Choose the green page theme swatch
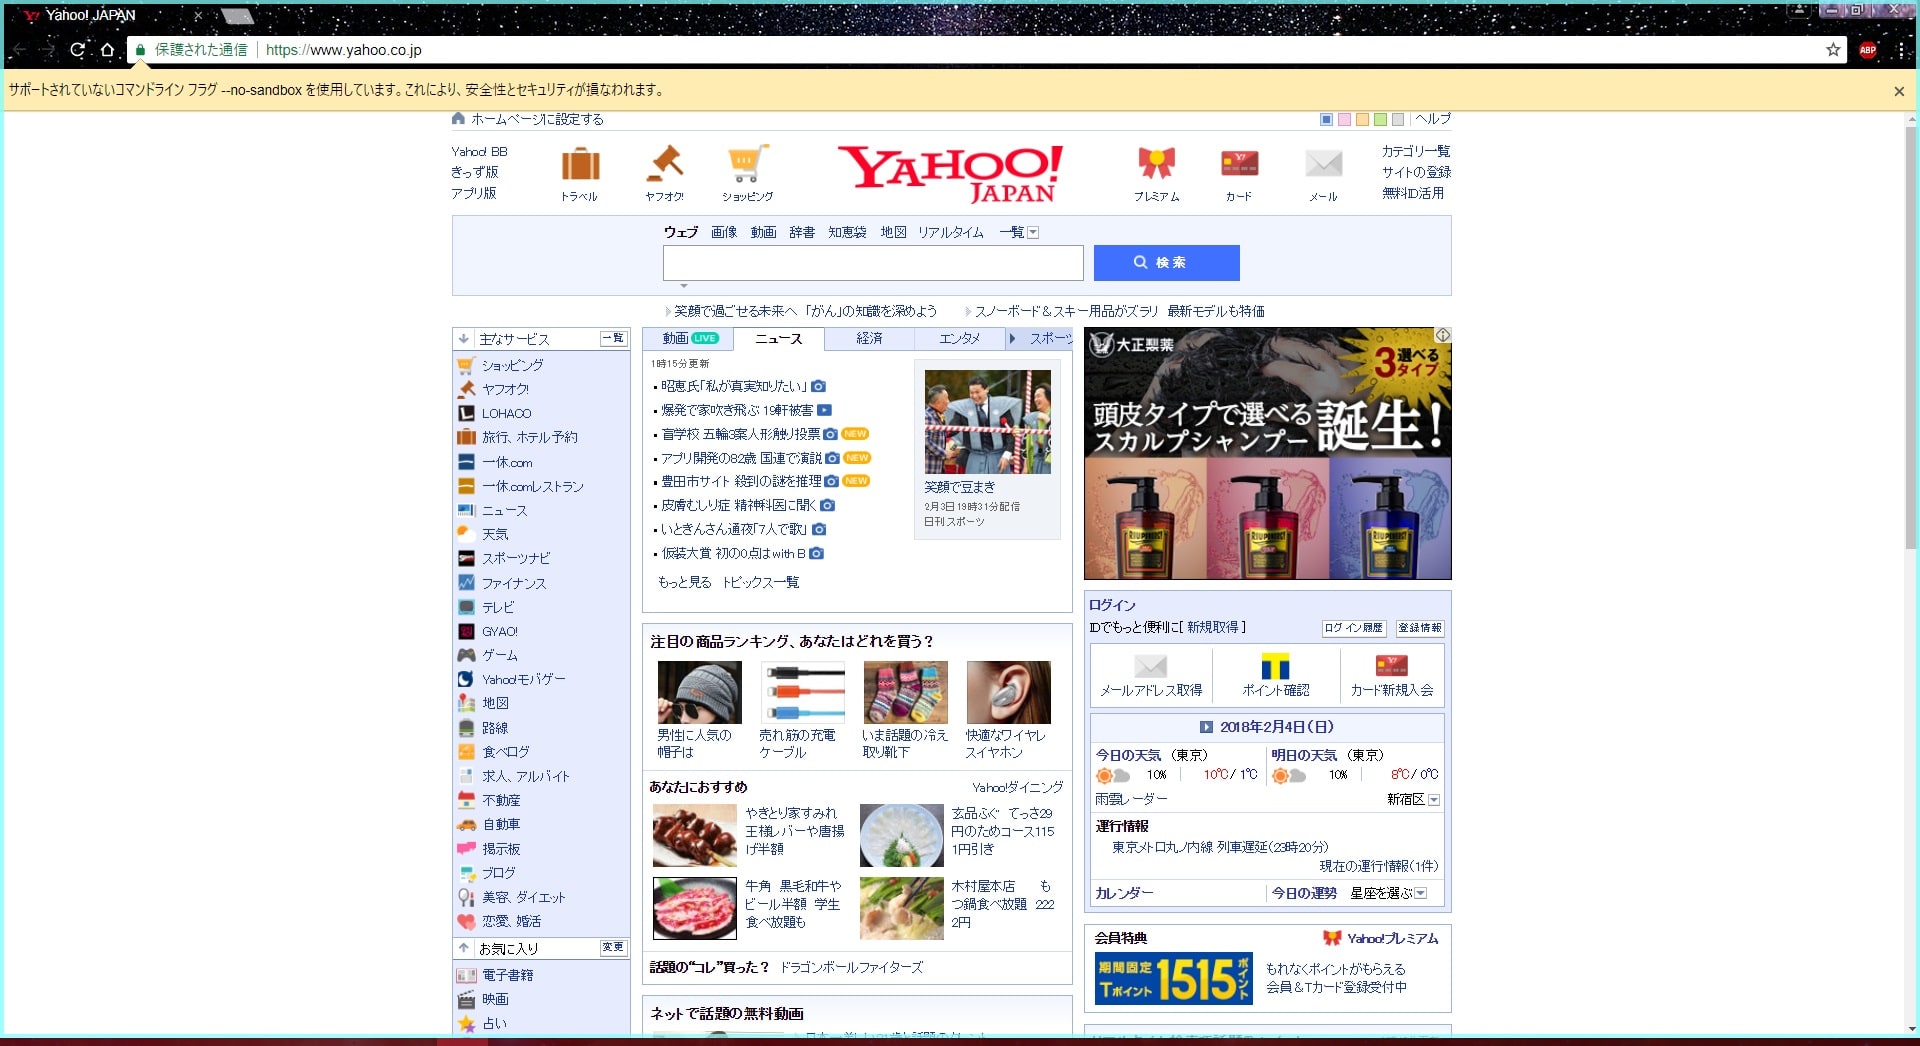 [x=1380, y=120]
